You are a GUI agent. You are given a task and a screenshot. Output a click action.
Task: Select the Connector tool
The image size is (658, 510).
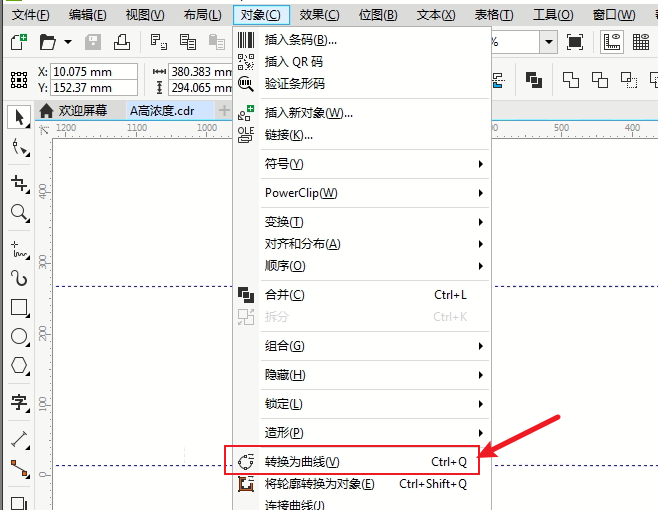20,468
